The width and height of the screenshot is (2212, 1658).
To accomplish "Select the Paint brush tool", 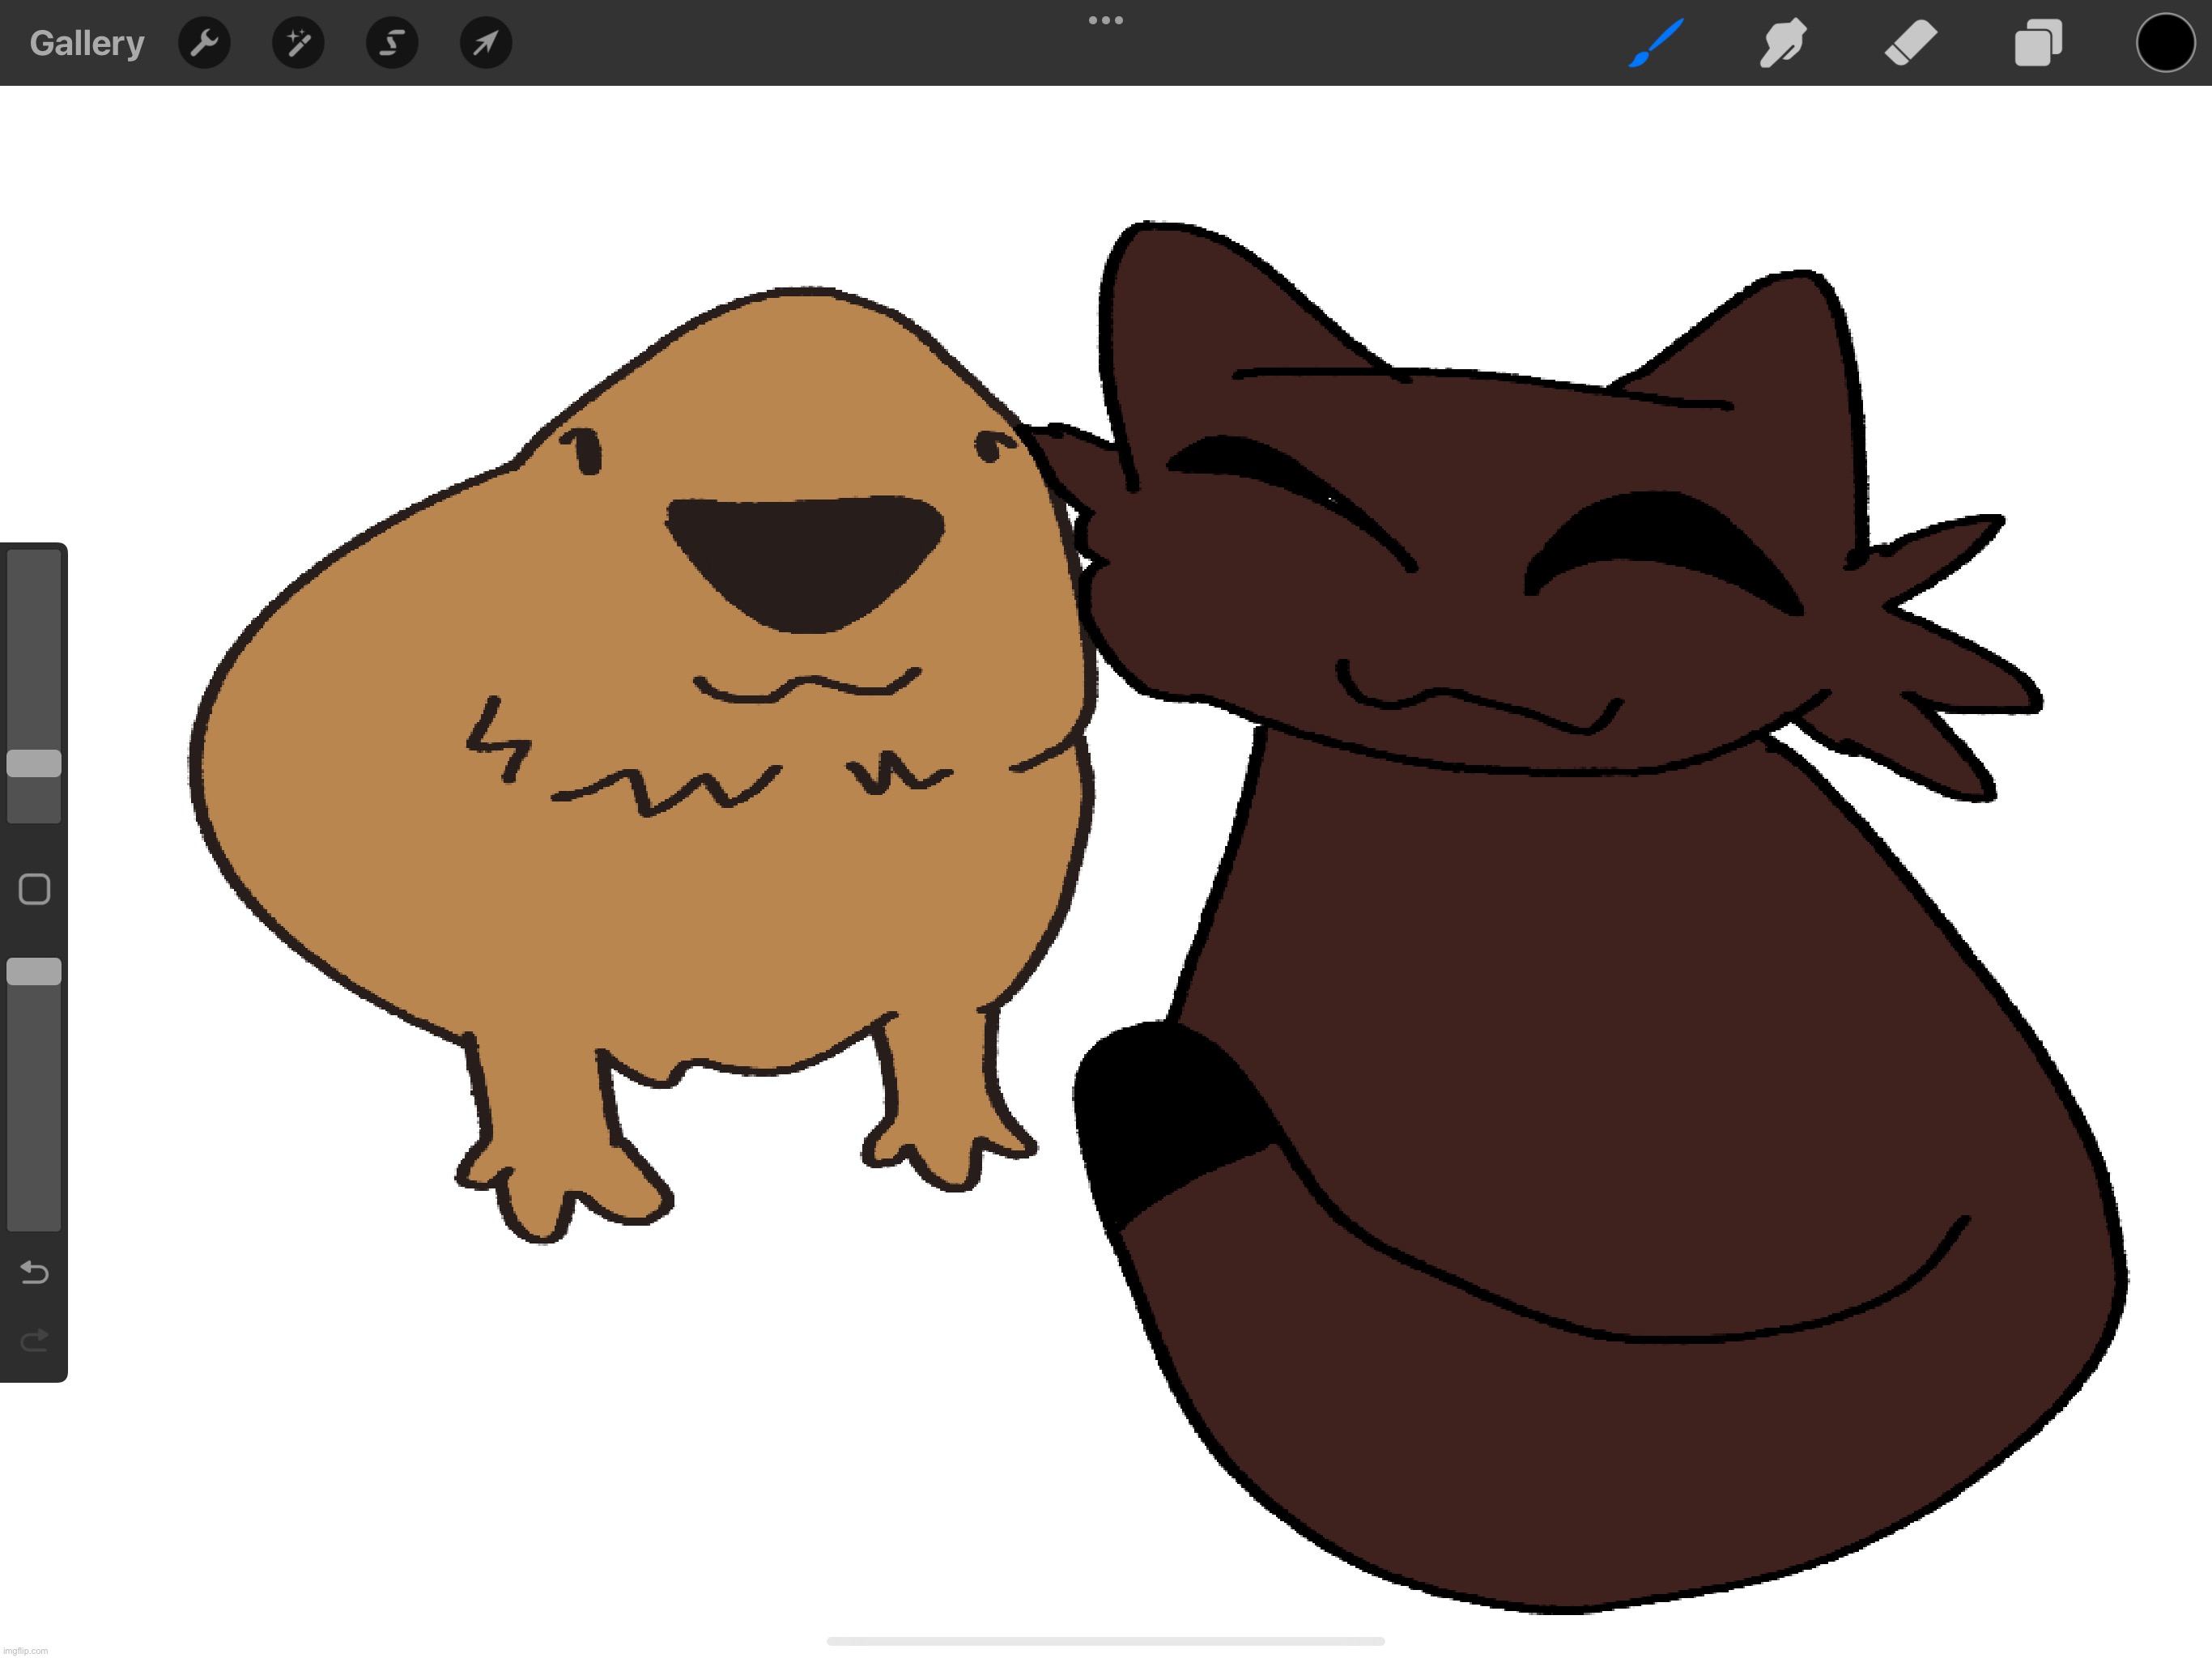I will click(x=1656, y=43).
